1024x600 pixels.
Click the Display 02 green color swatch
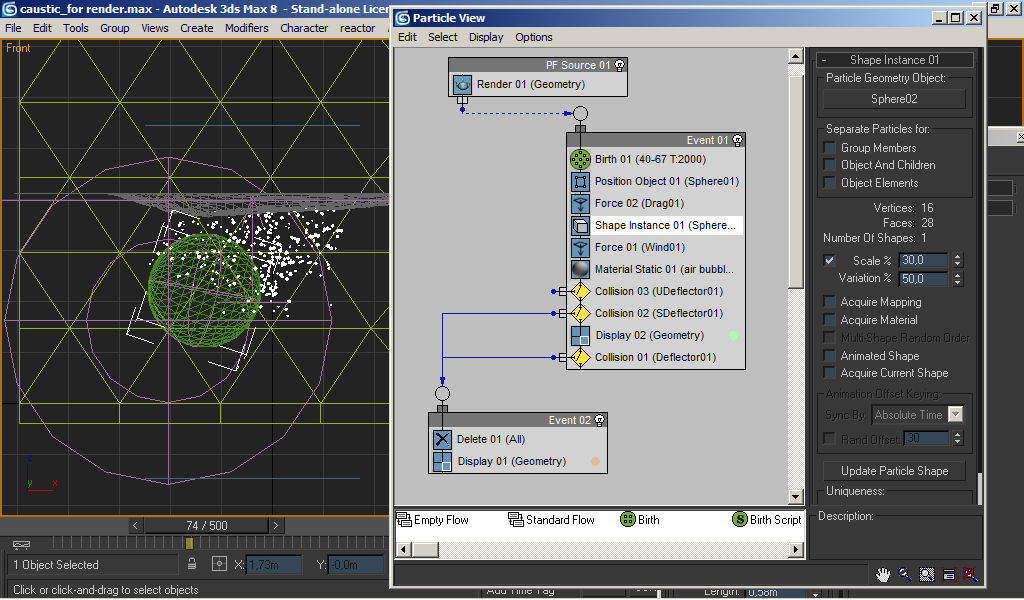click(733, 336)
